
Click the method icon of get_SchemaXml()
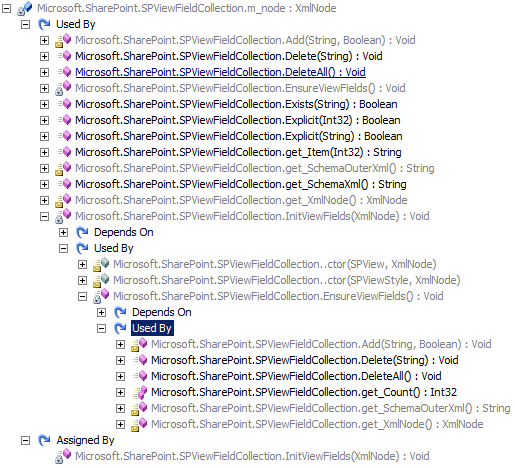(64, 184)
